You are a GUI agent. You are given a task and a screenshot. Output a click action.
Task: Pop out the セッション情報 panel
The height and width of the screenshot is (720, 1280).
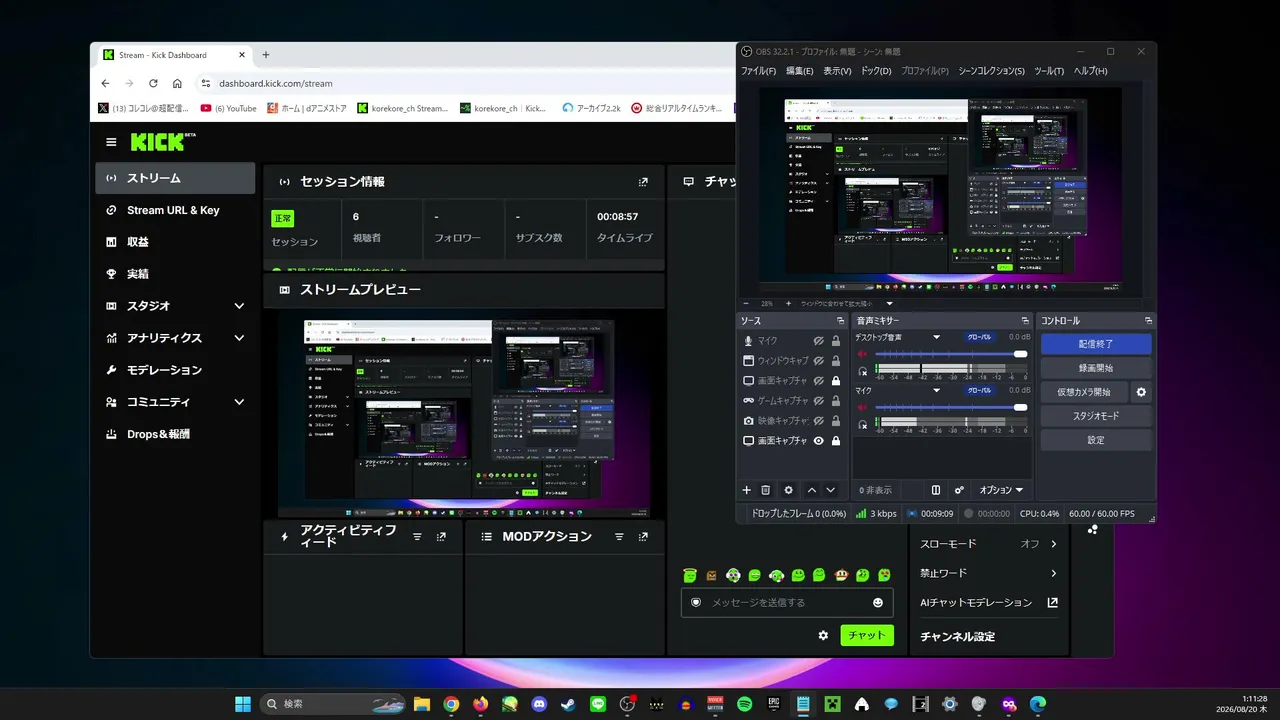643,182
